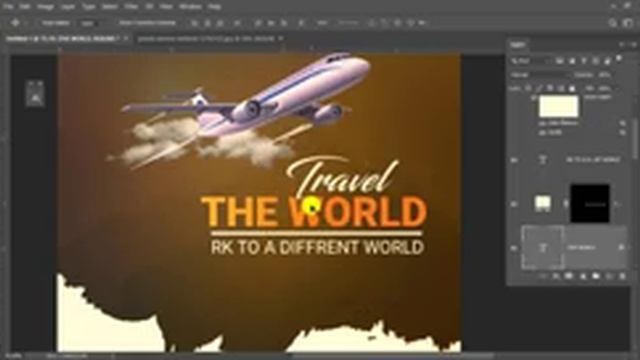Click the Search magnifier icon
The height and width of the screenshot is (360, 640).
pos(613,23)
